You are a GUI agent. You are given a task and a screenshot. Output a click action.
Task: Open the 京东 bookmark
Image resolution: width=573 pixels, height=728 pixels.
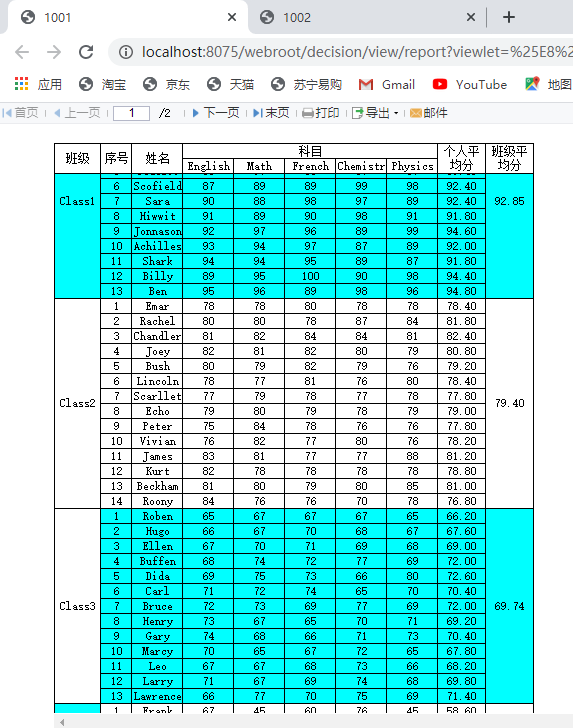(166, 84)
